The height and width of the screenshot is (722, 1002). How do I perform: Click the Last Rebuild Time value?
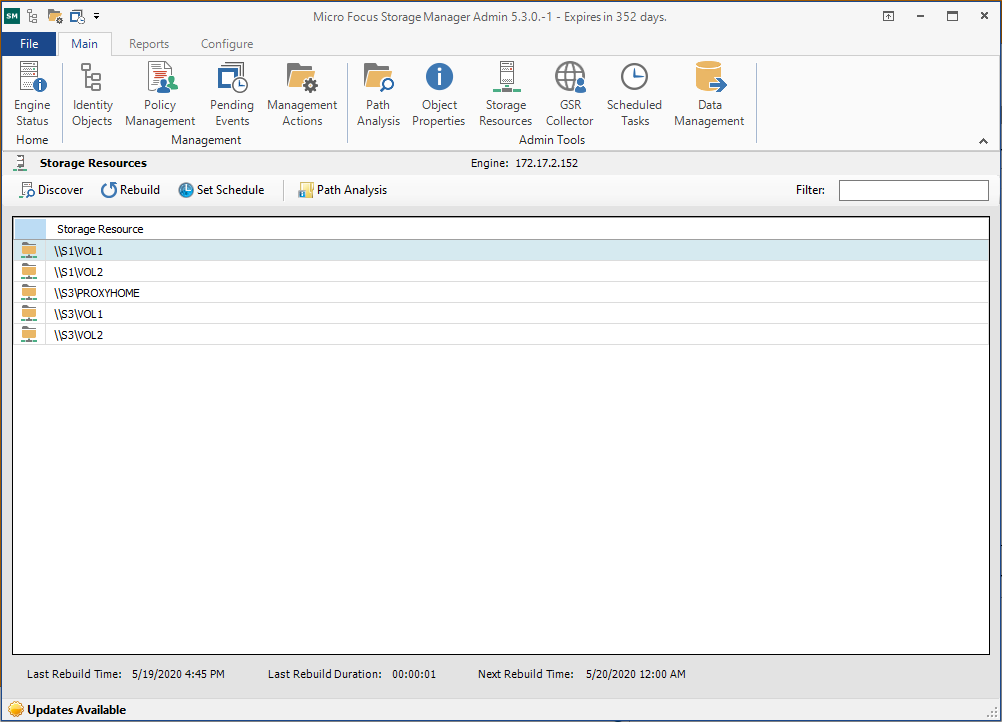click(x=178, y=674)
